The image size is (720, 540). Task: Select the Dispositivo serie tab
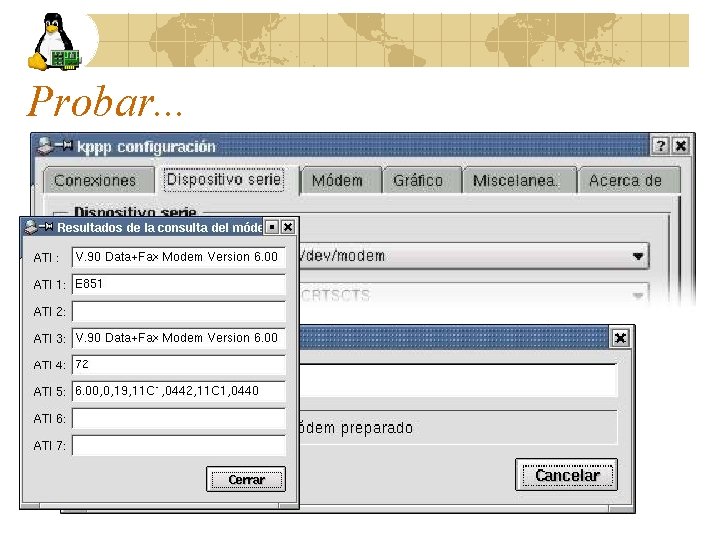(x=224, y=180)
